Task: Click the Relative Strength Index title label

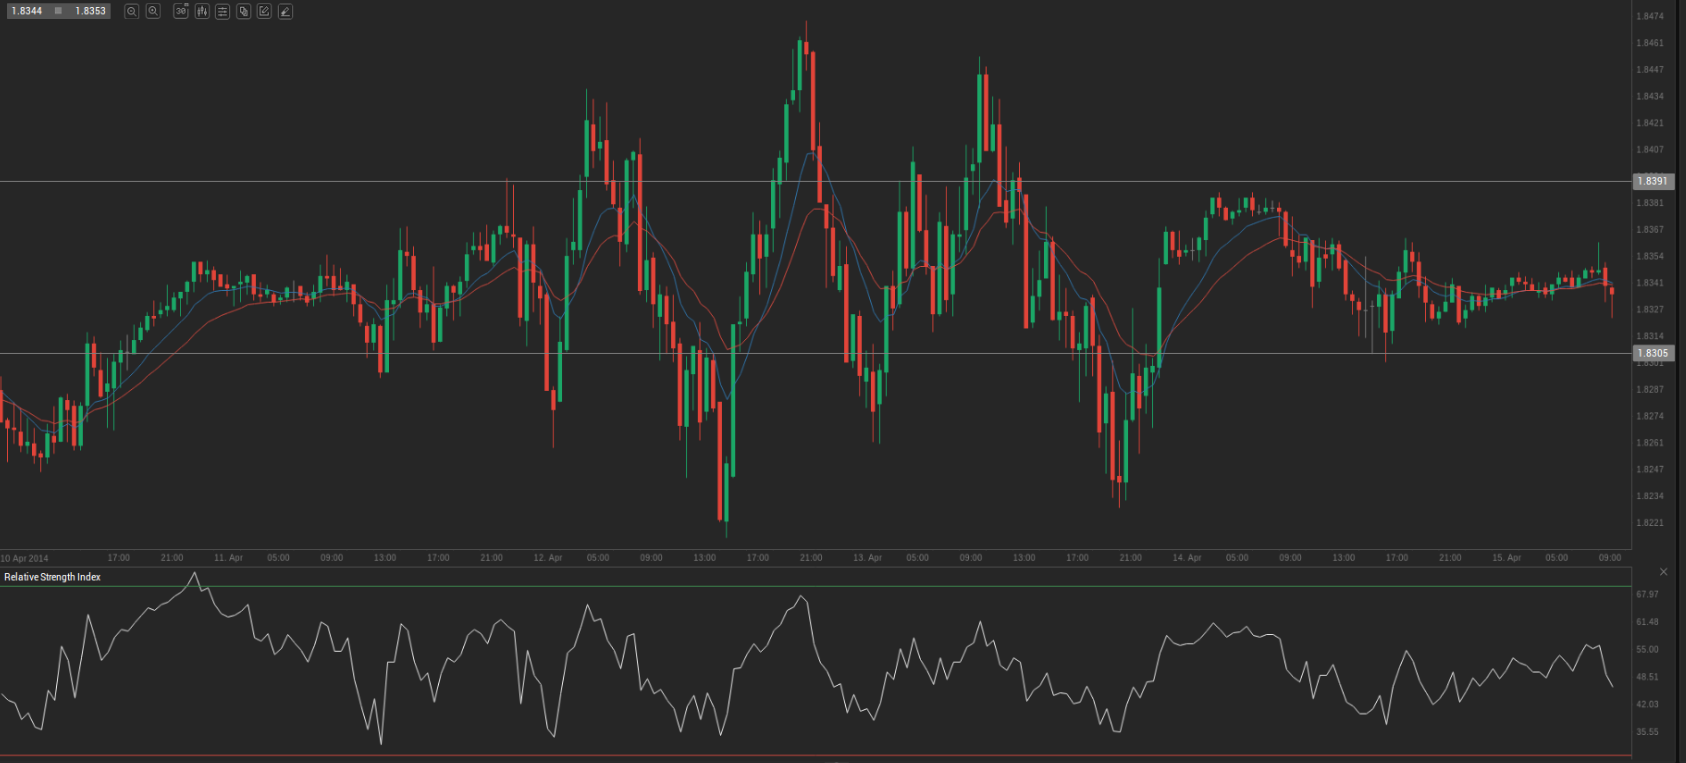Action: pyautogui.click(x=52, y=577)
